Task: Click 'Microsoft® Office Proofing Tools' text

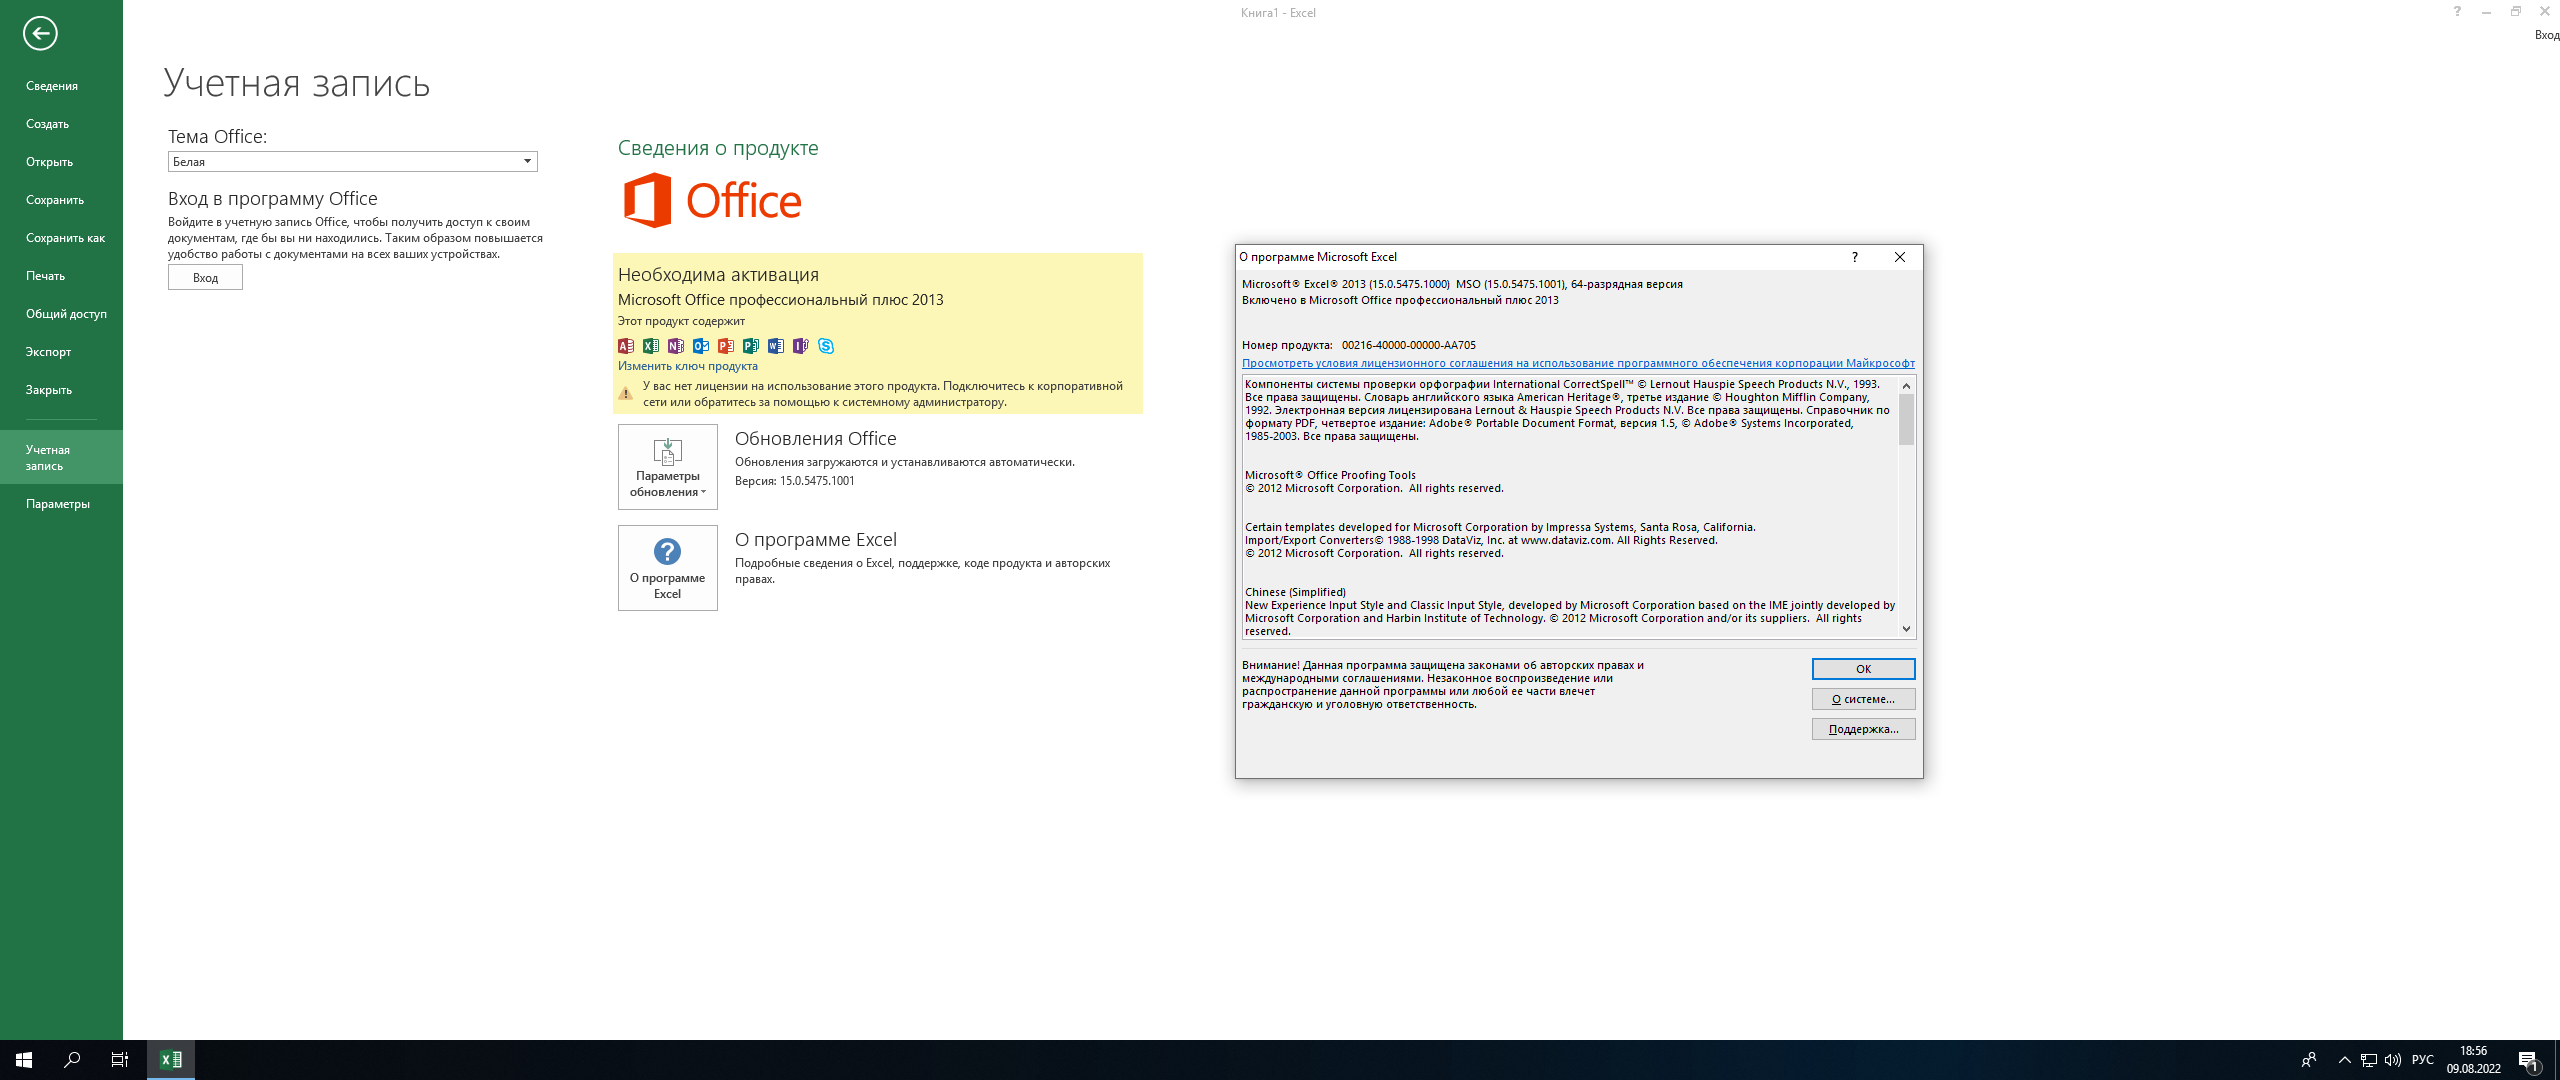Action: [1330, 475]
